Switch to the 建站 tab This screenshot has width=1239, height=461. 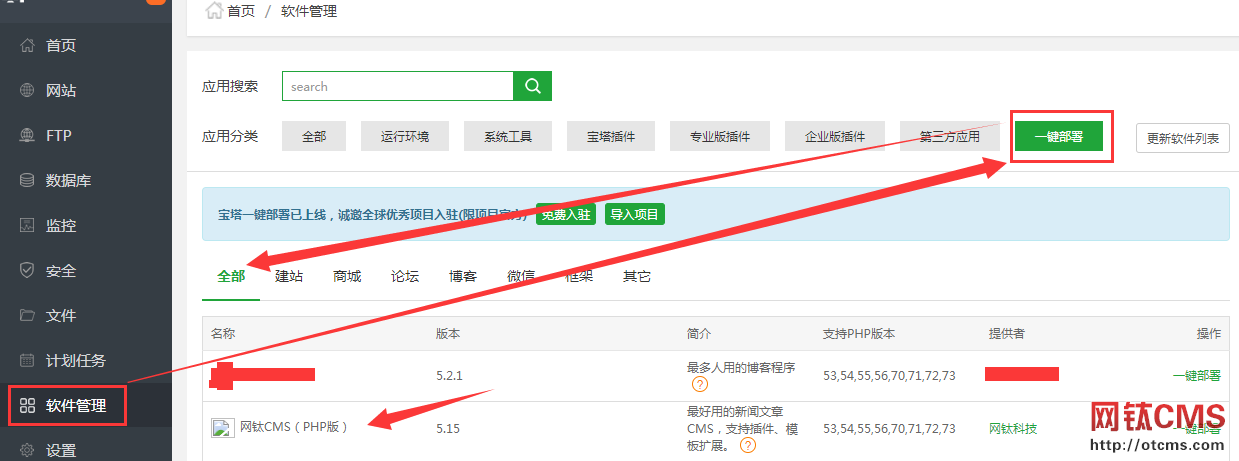(289, 276)
